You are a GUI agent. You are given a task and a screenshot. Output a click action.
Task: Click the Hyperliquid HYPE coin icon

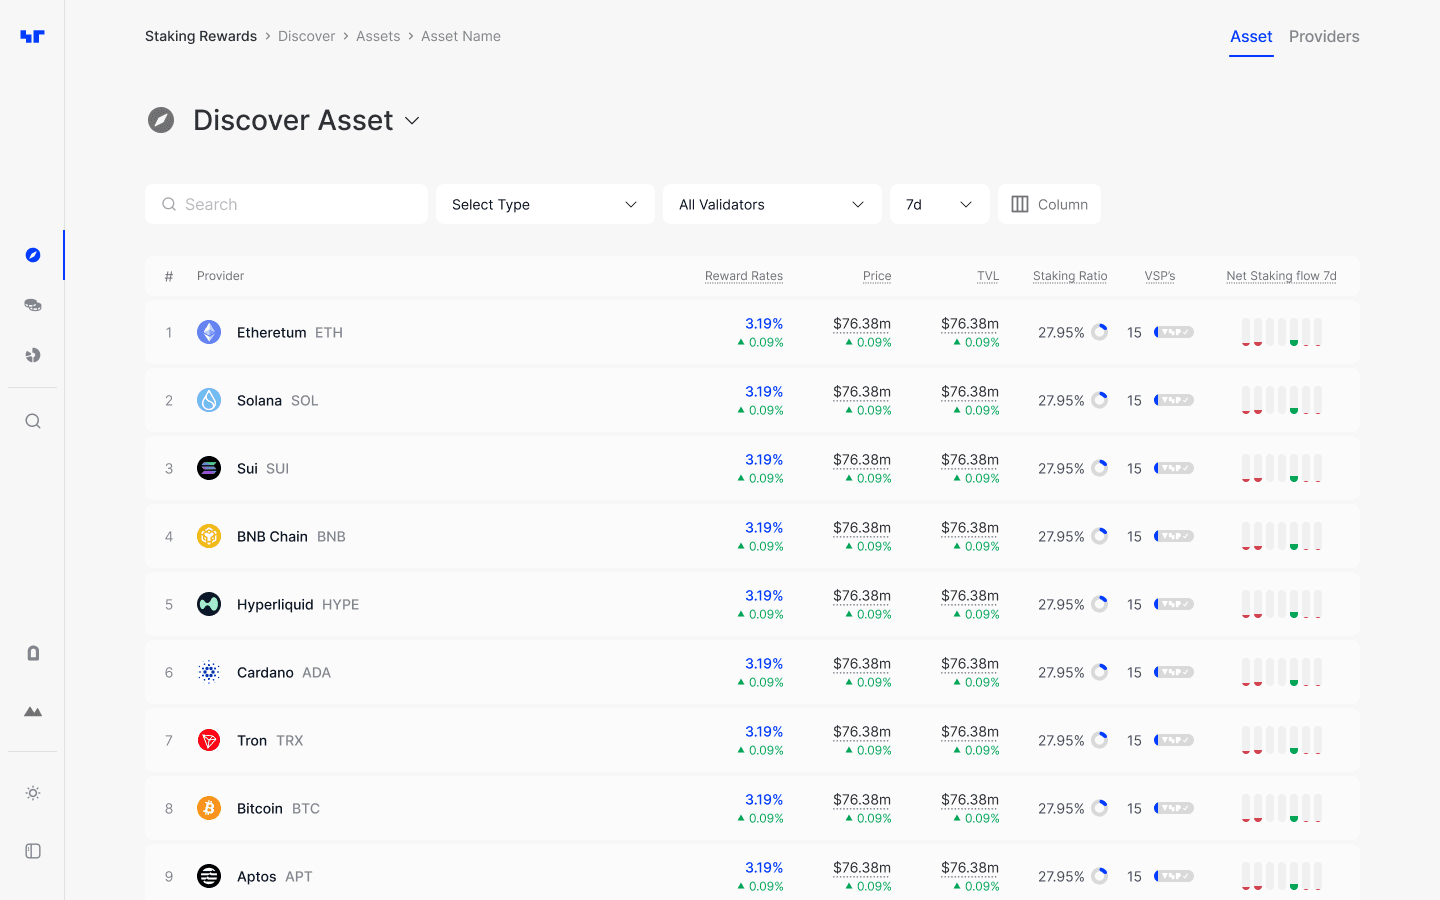click(209, 604)
